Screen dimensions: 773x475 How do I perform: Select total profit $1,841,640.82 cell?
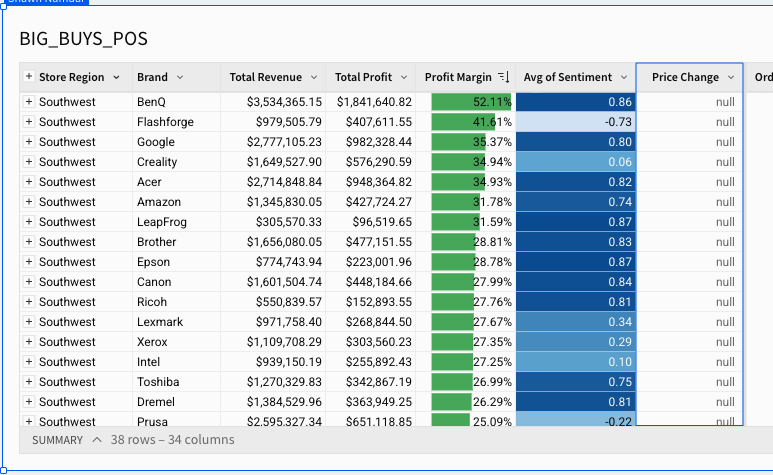(x=371, y=102)
